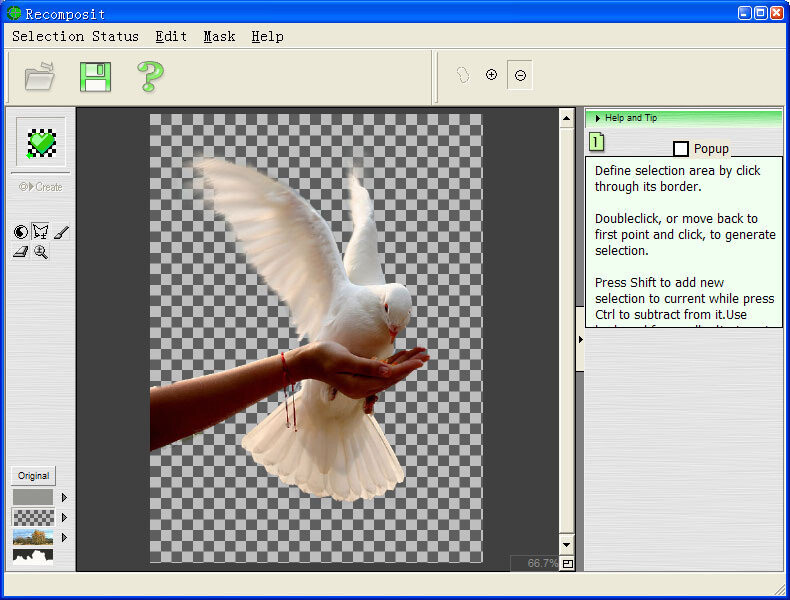The height and width of the screenshot is (600, 790).
Task: Select the black and white mask thumbnail
Action: tap(33, 556)
